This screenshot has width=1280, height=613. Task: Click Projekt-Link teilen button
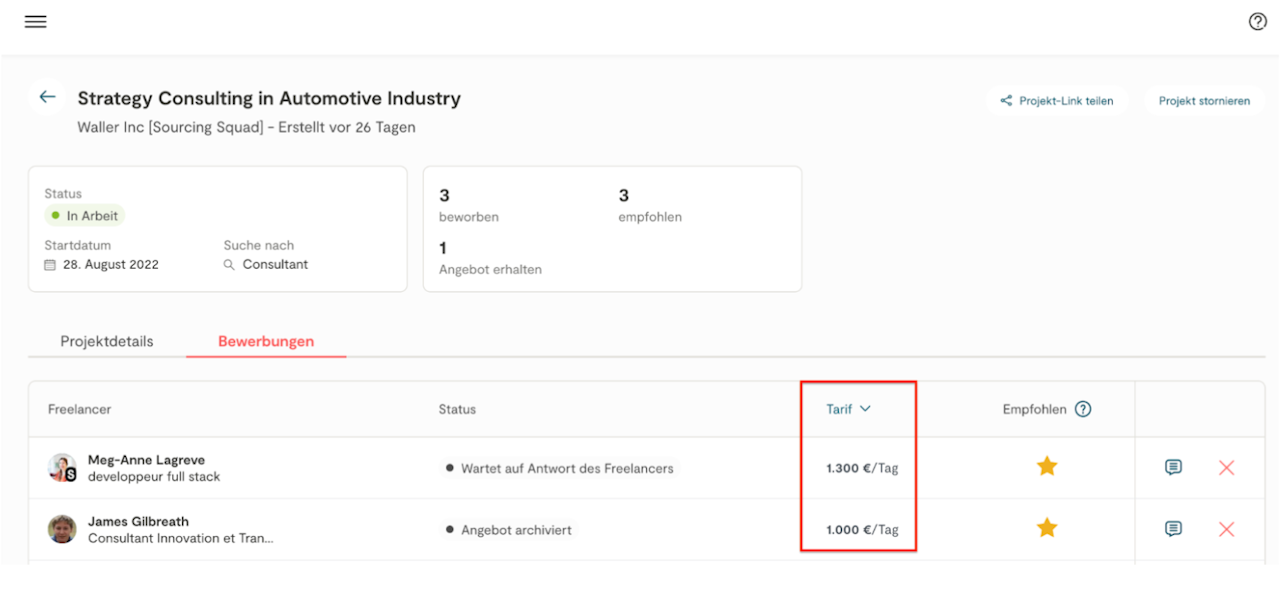point(1057,101)
